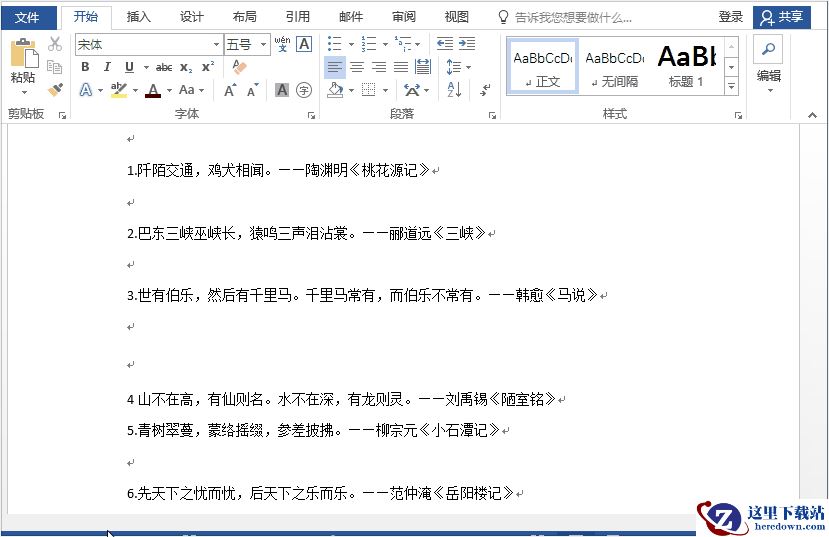Click the phonetic guide (wén) icon
The image size is (829, 537).
point(282,44)
